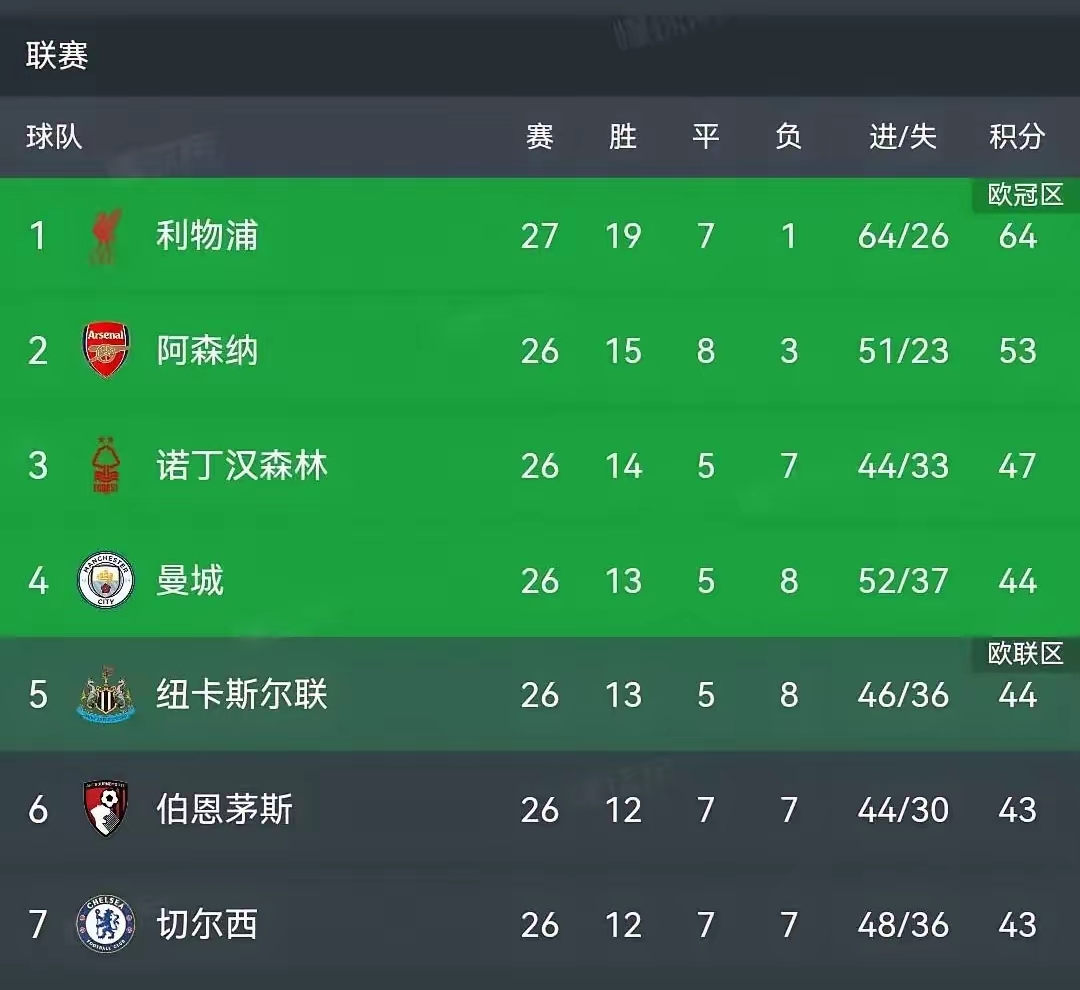Screen dimensions: 1080x990
Task: Select the 诺丁汉森林 team row name
Action: pos(242,466)
